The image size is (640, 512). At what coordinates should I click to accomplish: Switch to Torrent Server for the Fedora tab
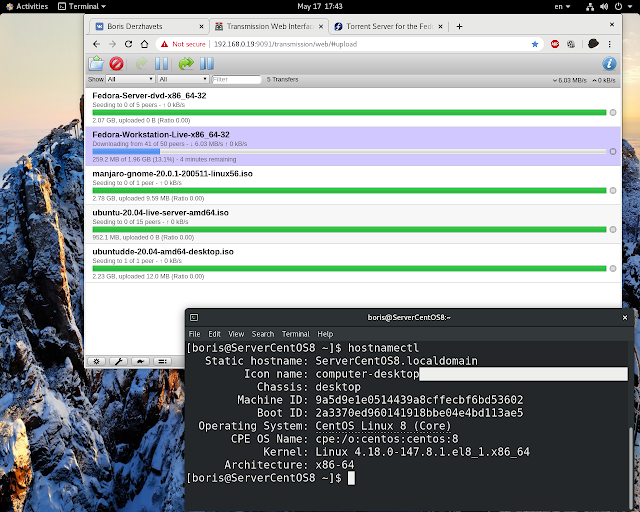pos(389,27)
